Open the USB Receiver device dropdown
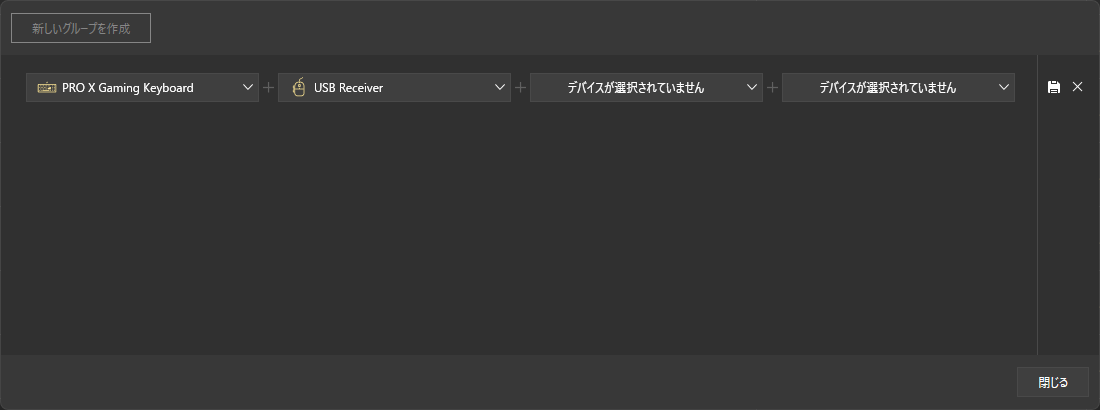 click(394, 88)
